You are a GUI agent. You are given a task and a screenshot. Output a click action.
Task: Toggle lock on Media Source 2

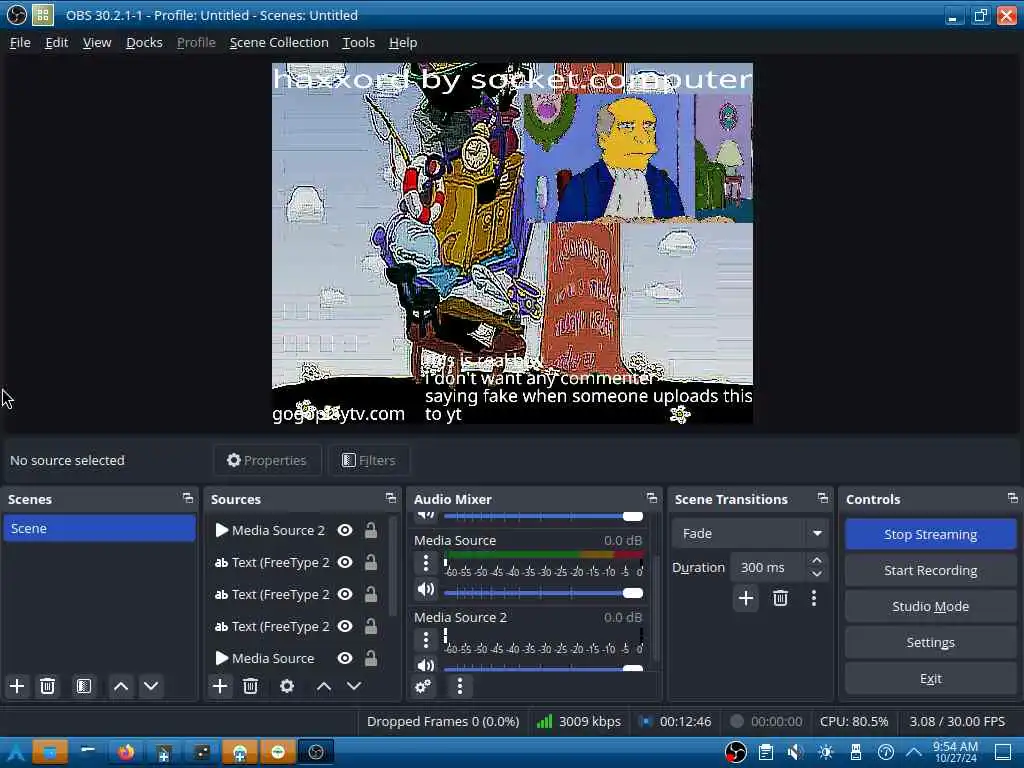point(371,530)
